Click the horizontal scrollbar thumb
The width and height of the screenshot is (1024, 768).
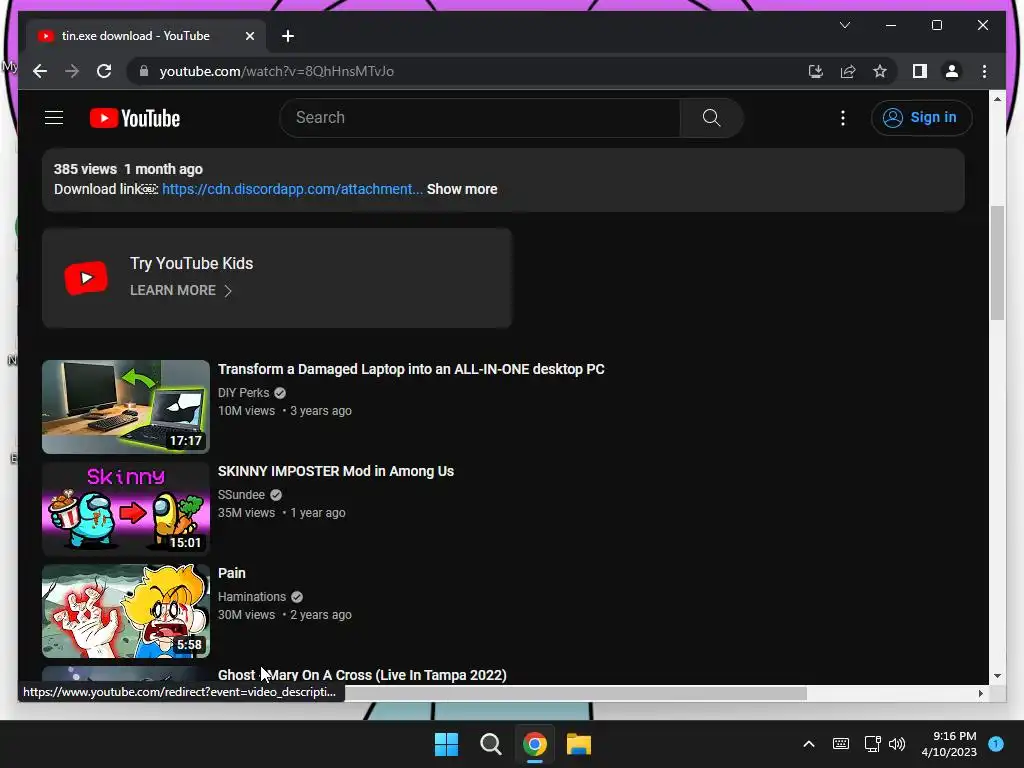coord(575,693)
